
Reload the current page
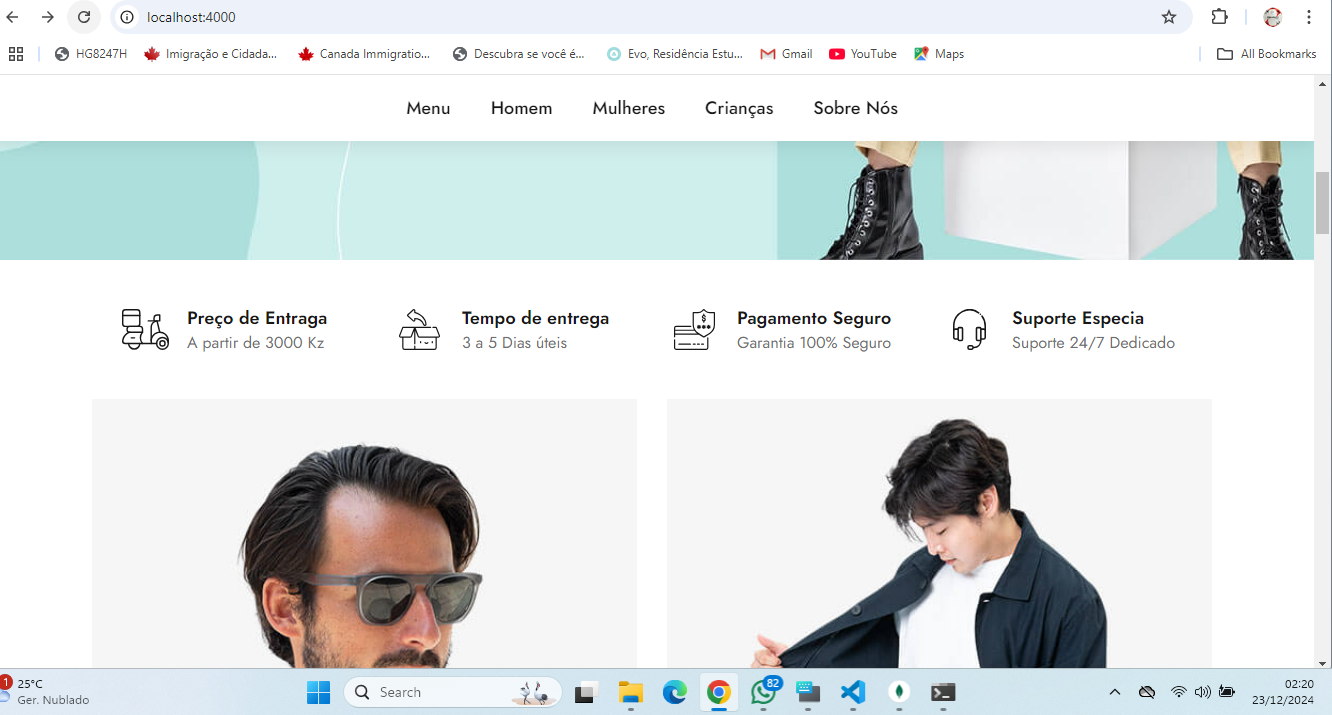tap(83, 17)
